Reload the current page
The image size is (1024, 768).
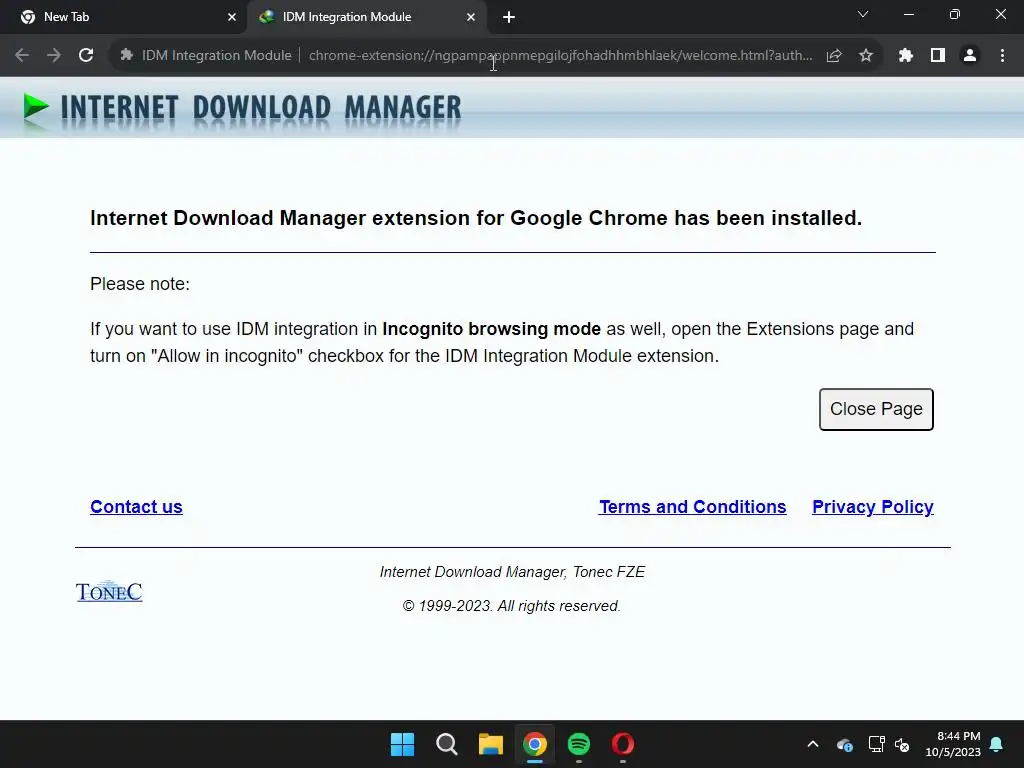click(x=86, y=56)
